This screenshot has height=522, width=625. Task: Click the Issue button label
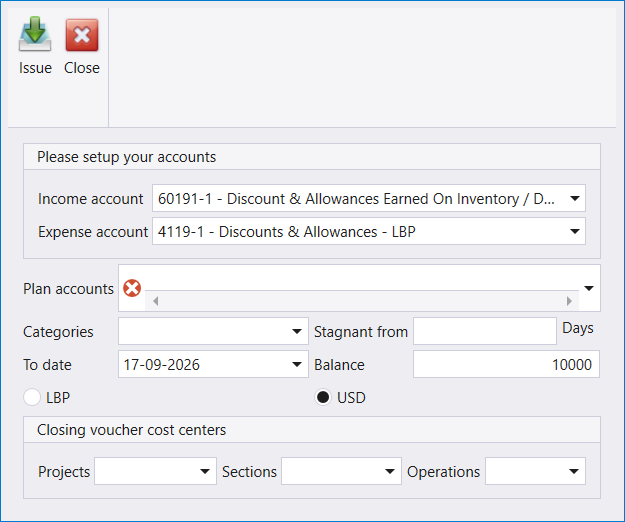point(35,68)
